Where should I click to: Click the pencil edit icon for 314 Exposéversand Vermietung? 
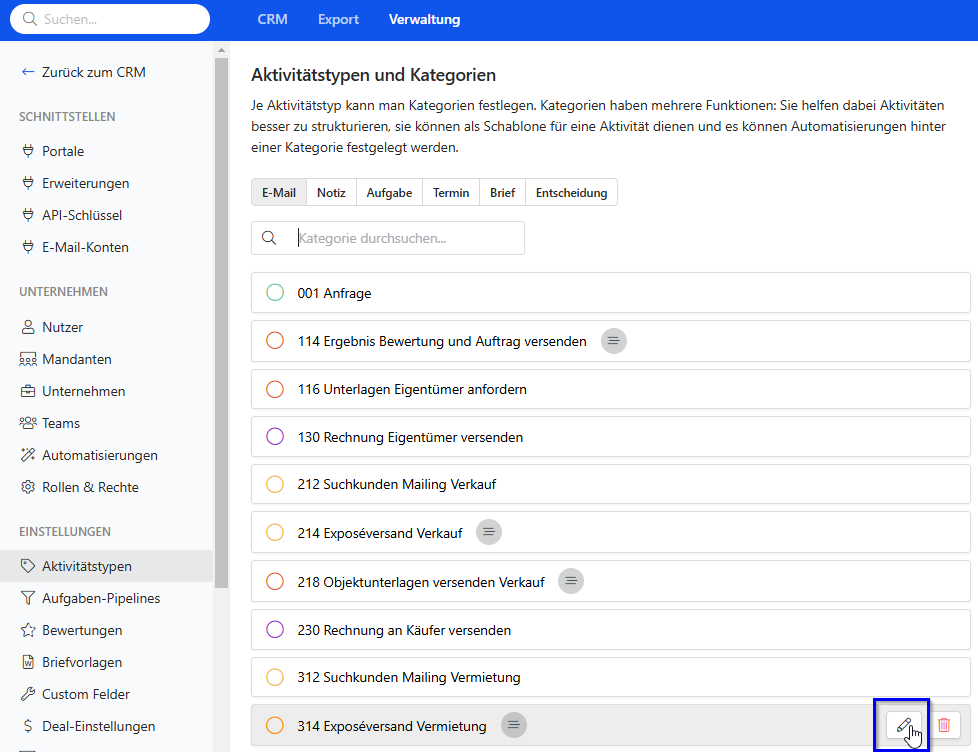[903, 725]
